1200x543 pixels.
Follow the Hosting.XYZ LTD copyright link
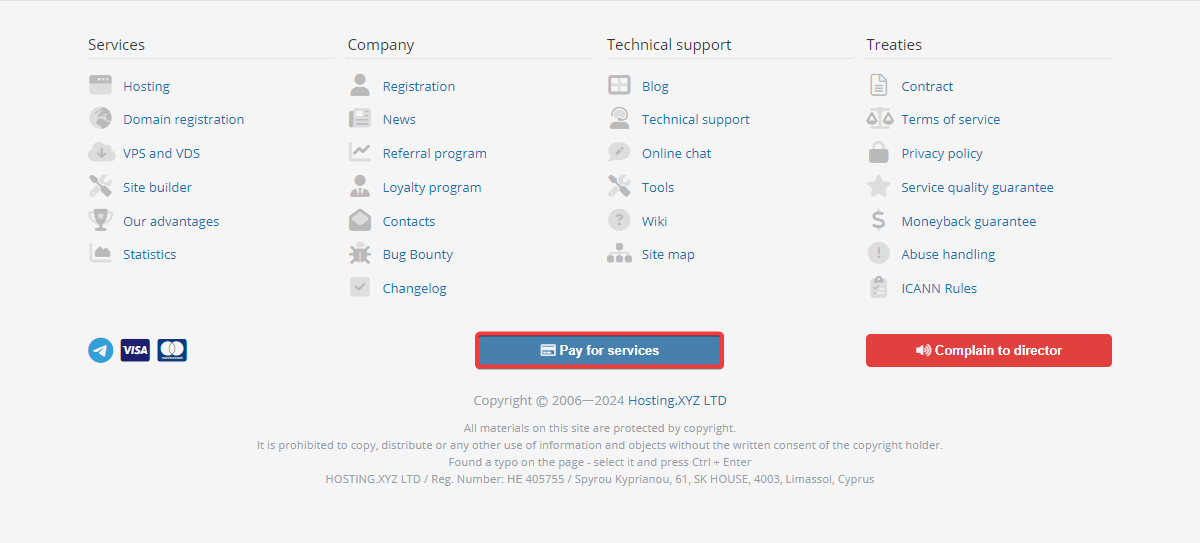pos(677,400)
